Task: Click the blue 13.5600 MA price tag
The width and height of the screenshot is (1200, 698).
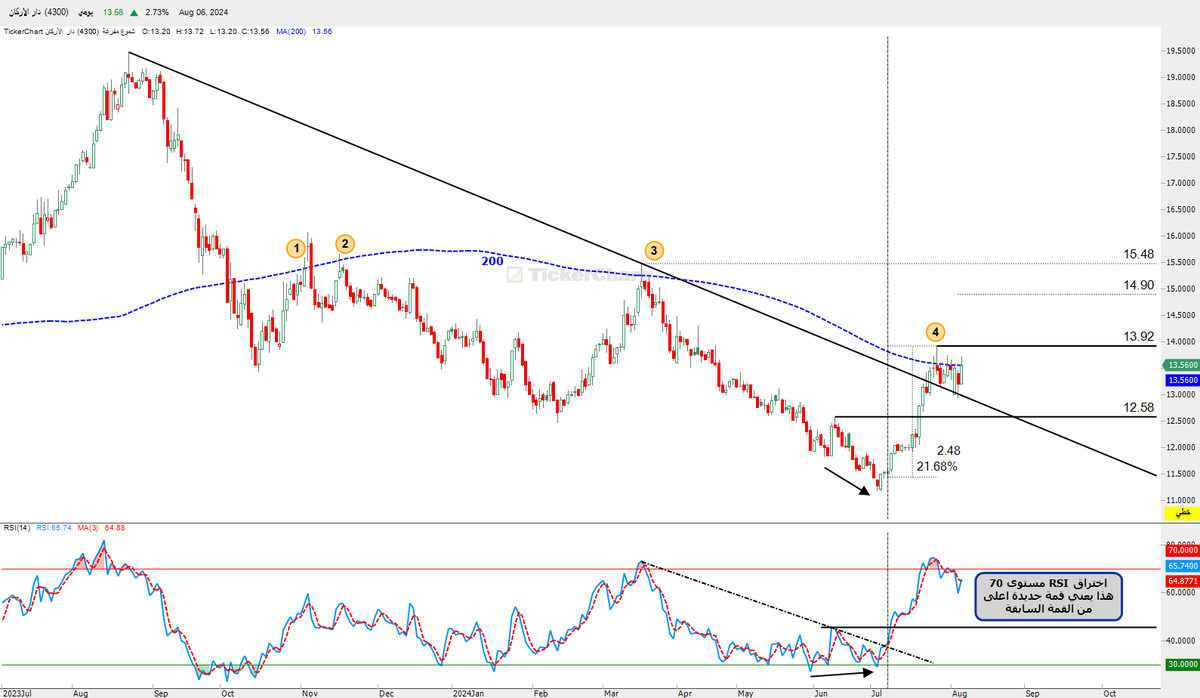Action: point(1181,380)
